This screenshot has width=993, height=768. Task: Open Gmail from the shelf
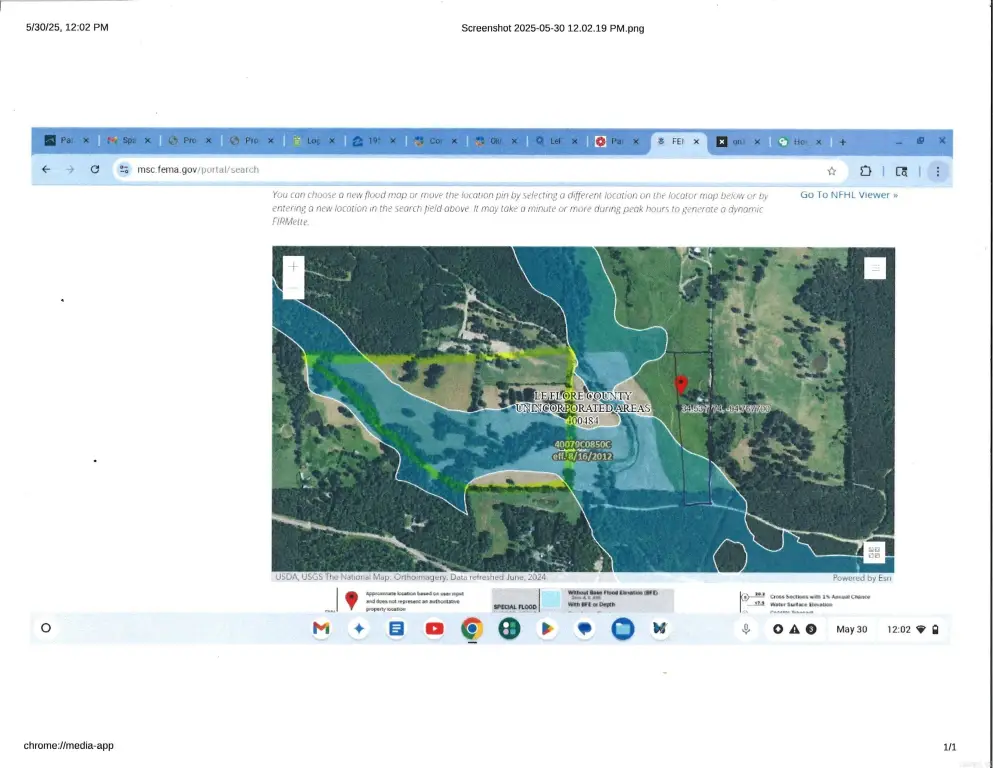(320, 629)
